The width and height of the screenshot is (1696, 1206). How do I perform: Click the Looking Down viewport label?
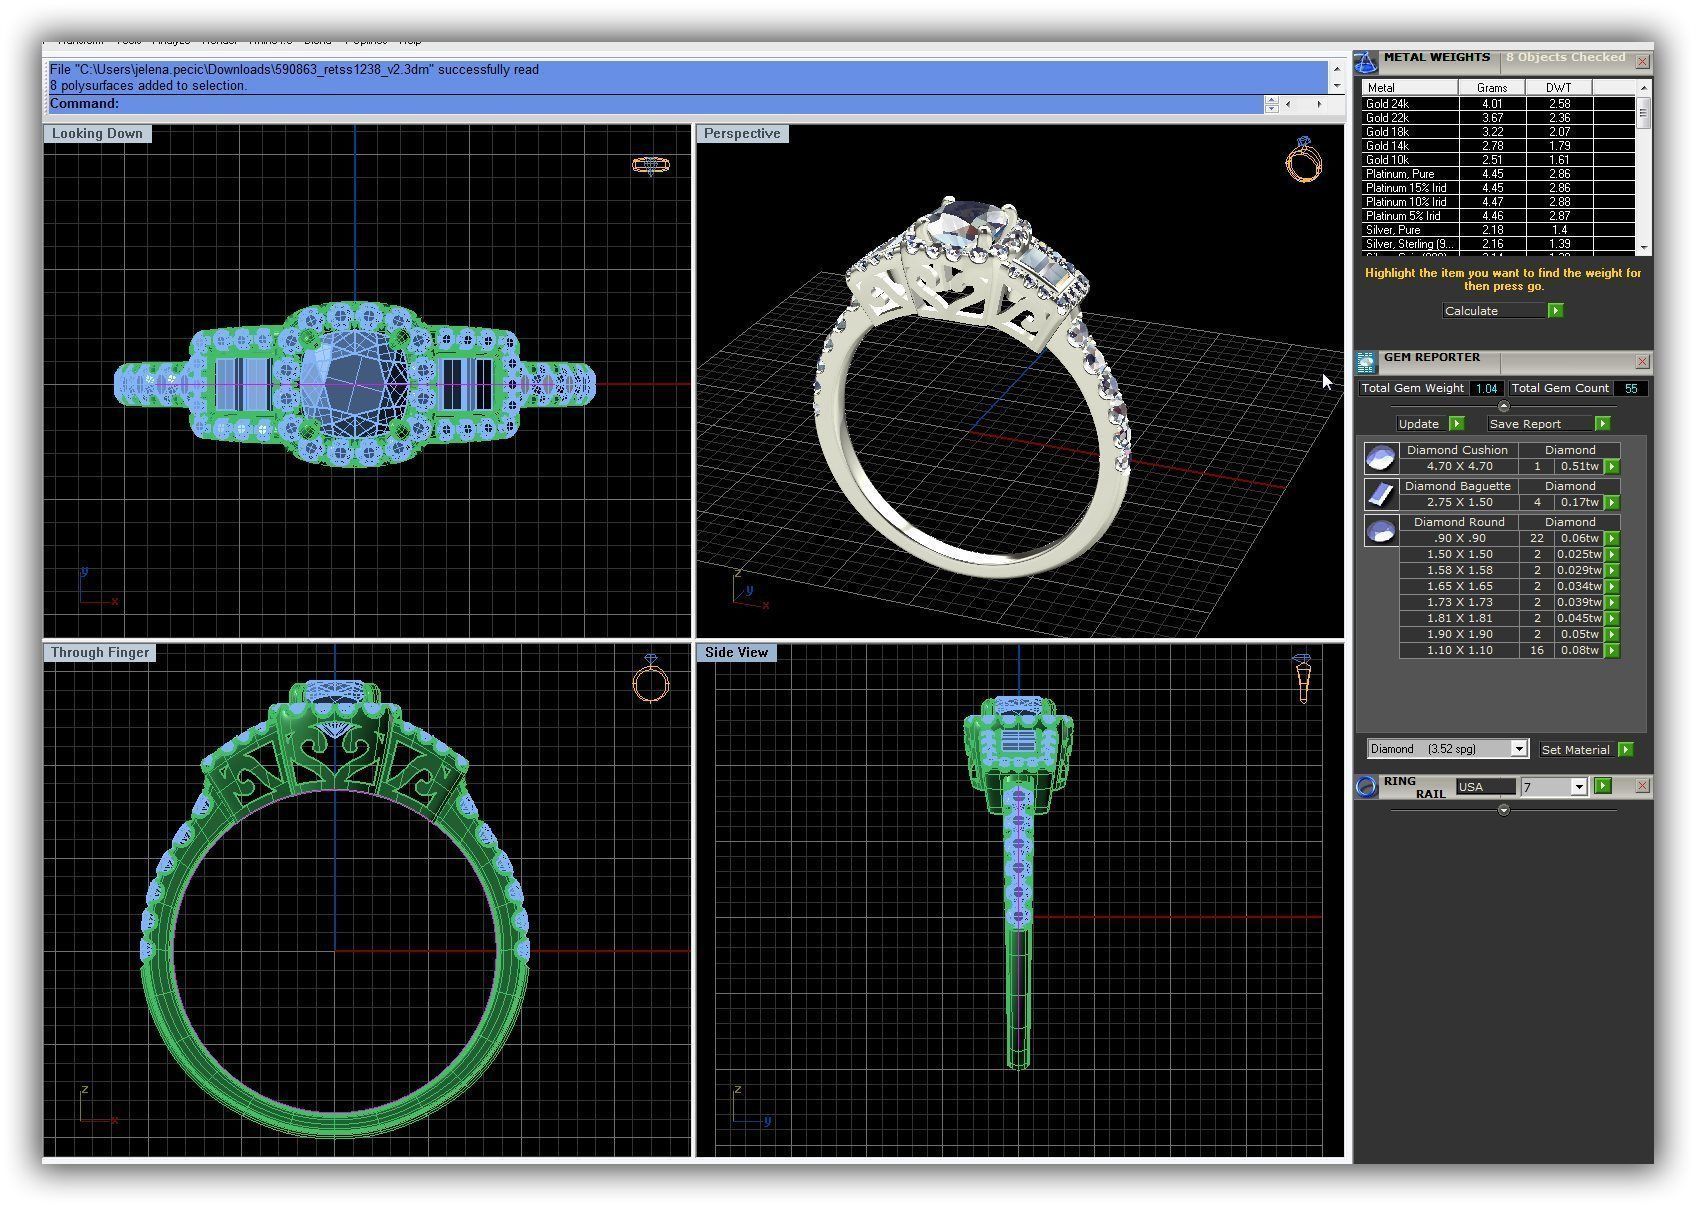[97, 134]
